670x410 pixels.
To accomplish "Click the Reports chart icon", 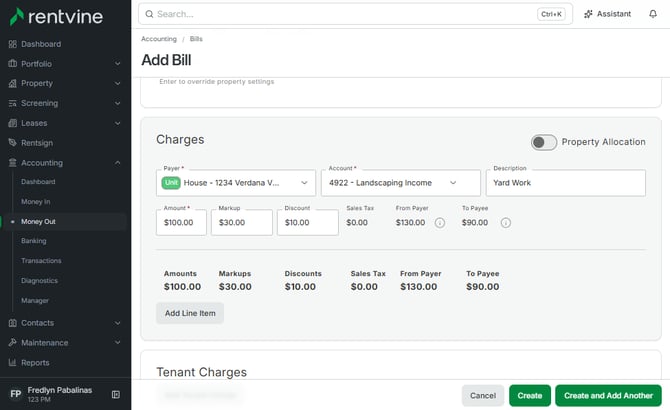I will tap(12, 363).
